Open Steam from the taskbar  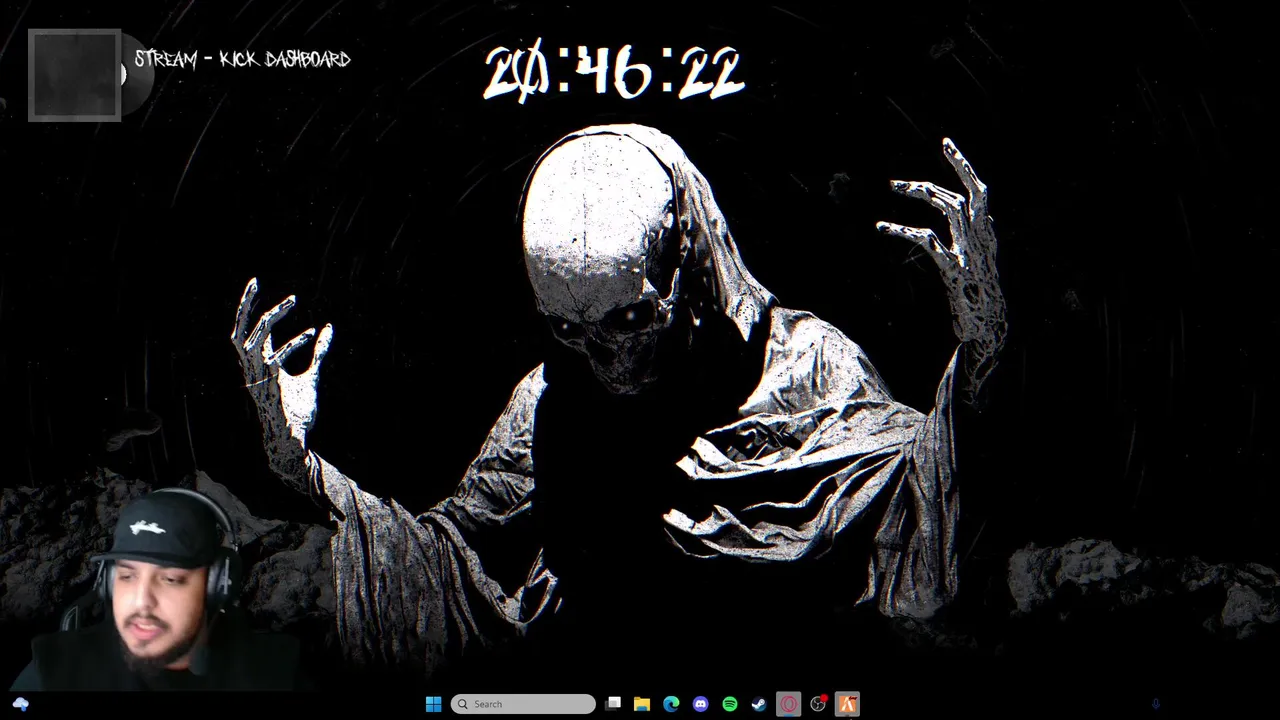point(759,704)
